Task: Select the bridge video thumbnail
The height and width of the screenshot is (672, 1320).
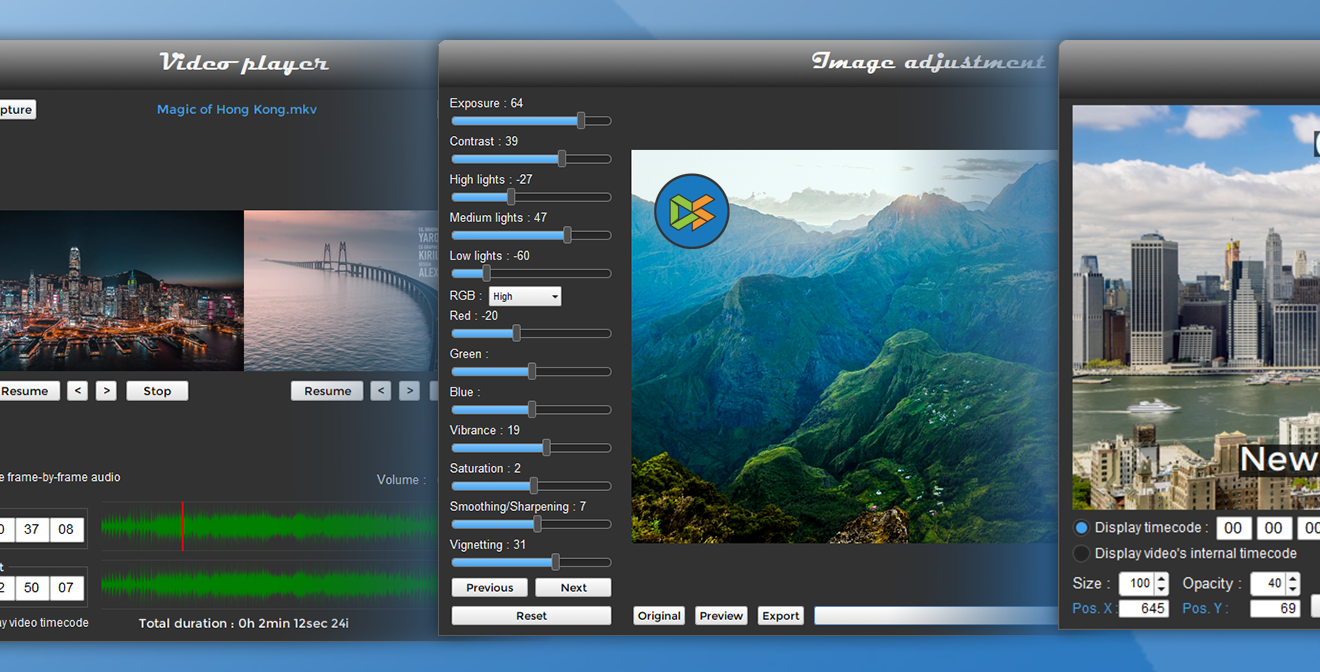Action: pos(341,290)
